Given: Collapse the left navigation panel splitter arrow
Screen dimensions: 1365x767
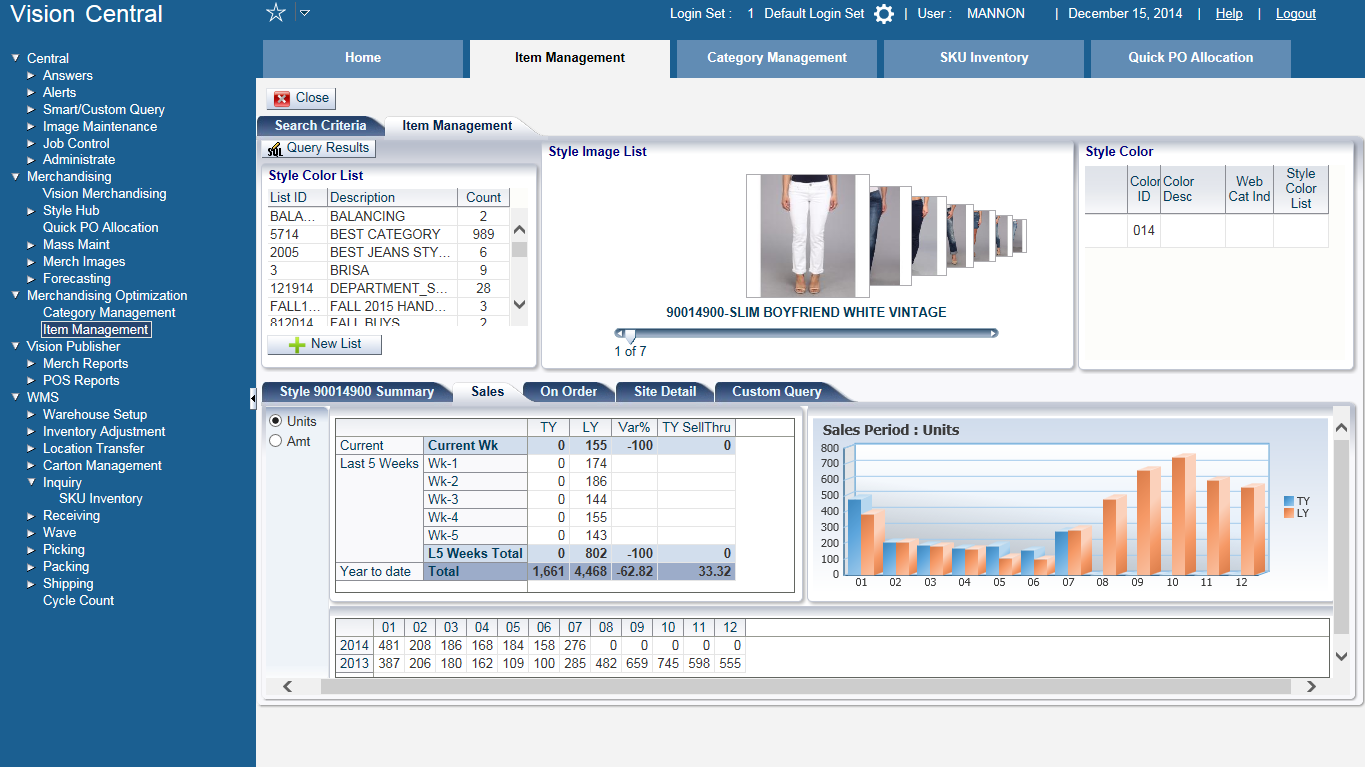Looking at the screenshot, I should pyautogui.click(x=252, y=399).
